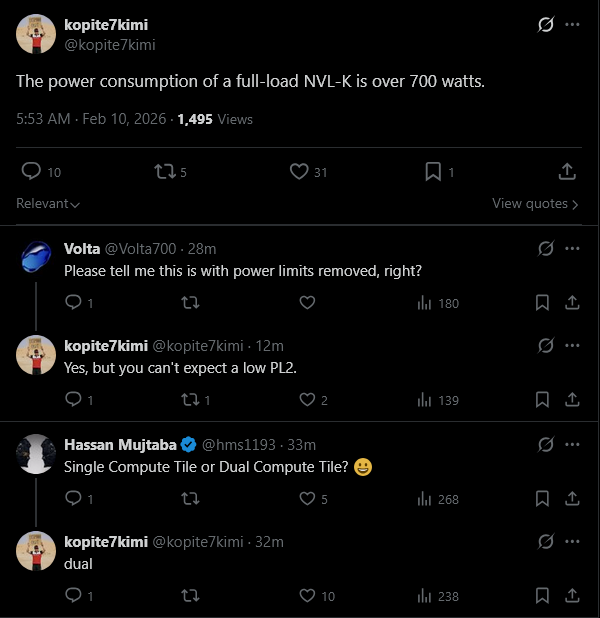Image resolution: width=600 pixels, height=618 pixels.
Task: Share the main post
Action: (567, 172)
